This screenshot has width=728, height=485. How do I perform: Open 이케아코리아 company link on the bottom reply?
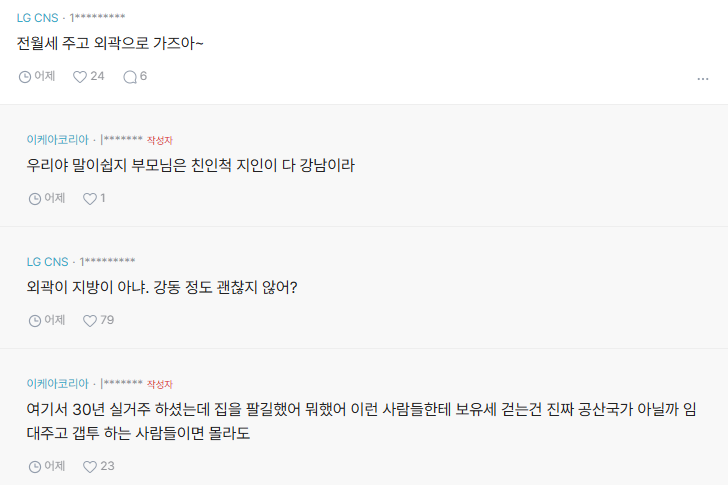[57, 384]
